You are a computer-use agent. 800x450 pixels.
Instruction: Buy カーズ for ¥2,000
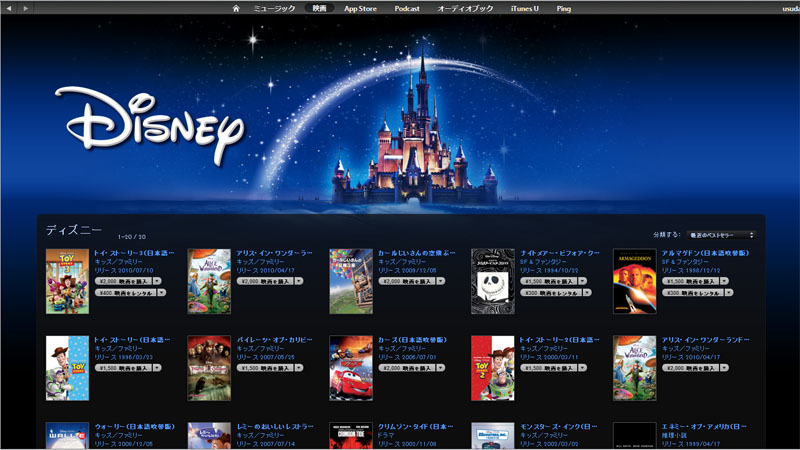(407, 368)
